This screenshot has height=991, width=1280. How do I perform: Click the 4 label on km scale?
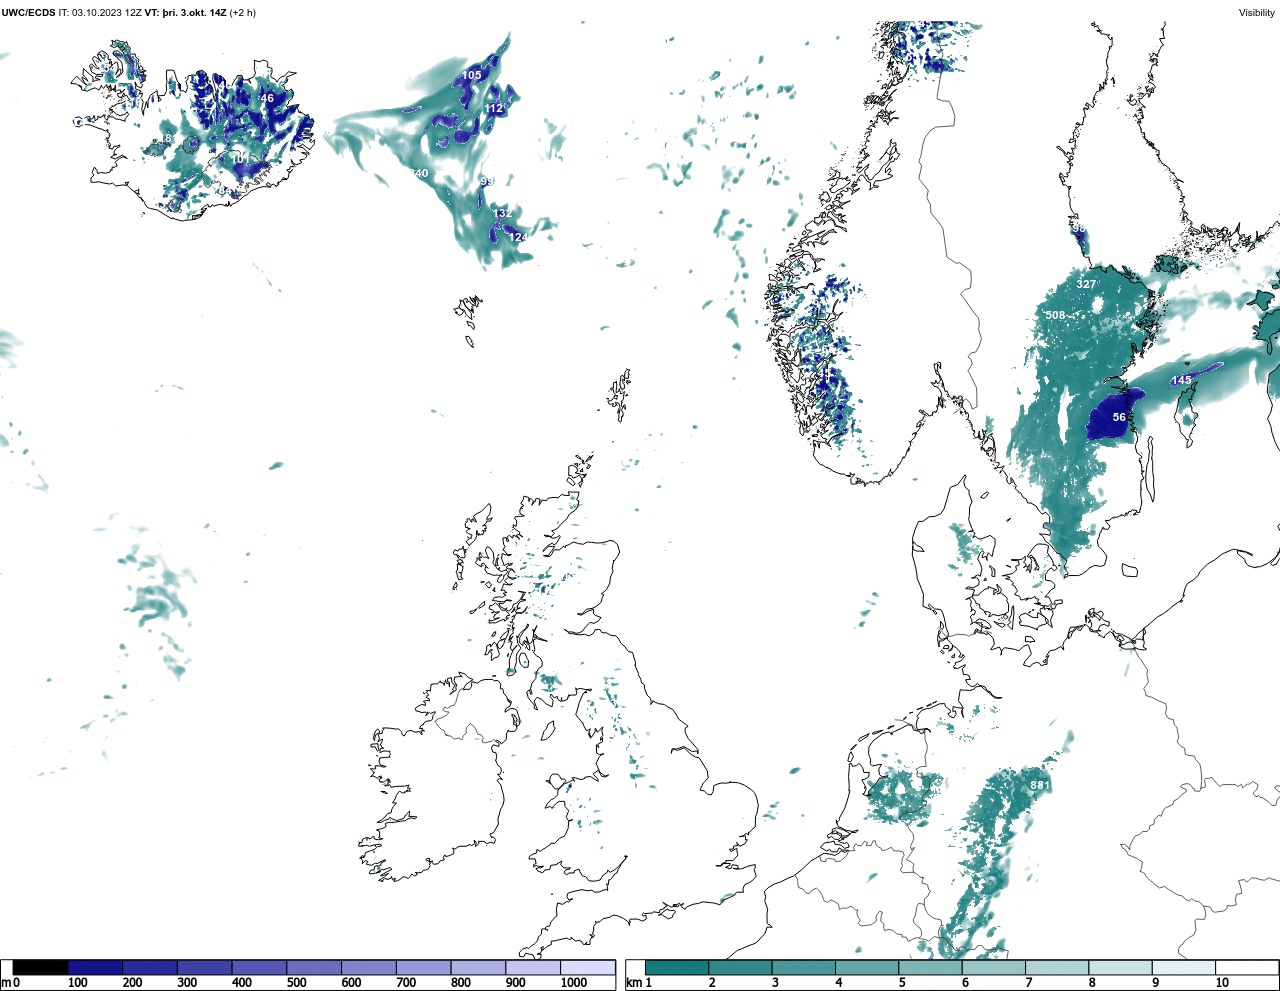(x=838, y=983)
